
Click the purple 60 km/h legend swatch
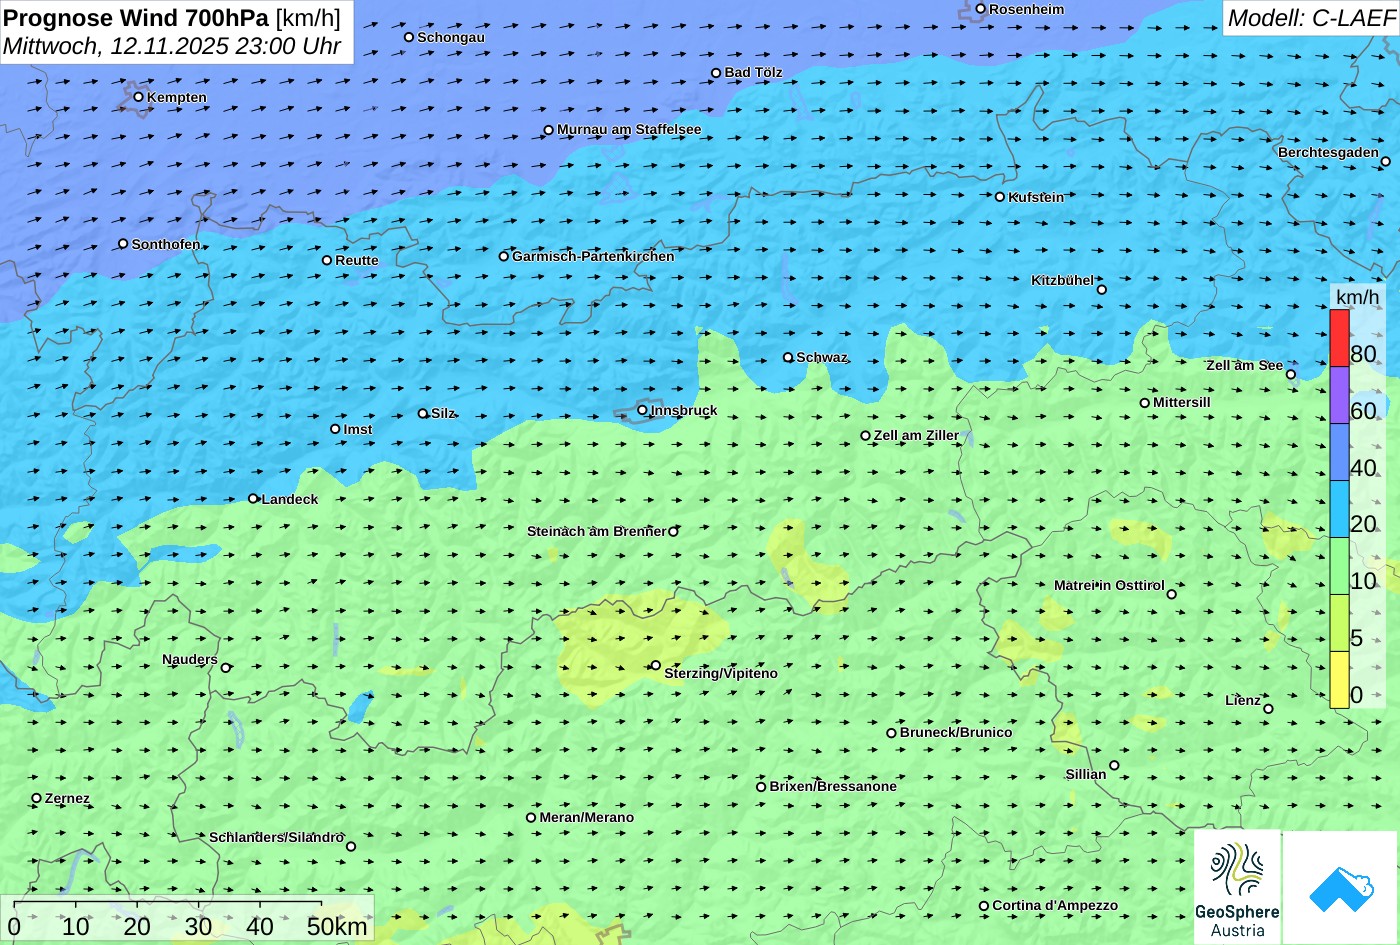click(1339, 395)
